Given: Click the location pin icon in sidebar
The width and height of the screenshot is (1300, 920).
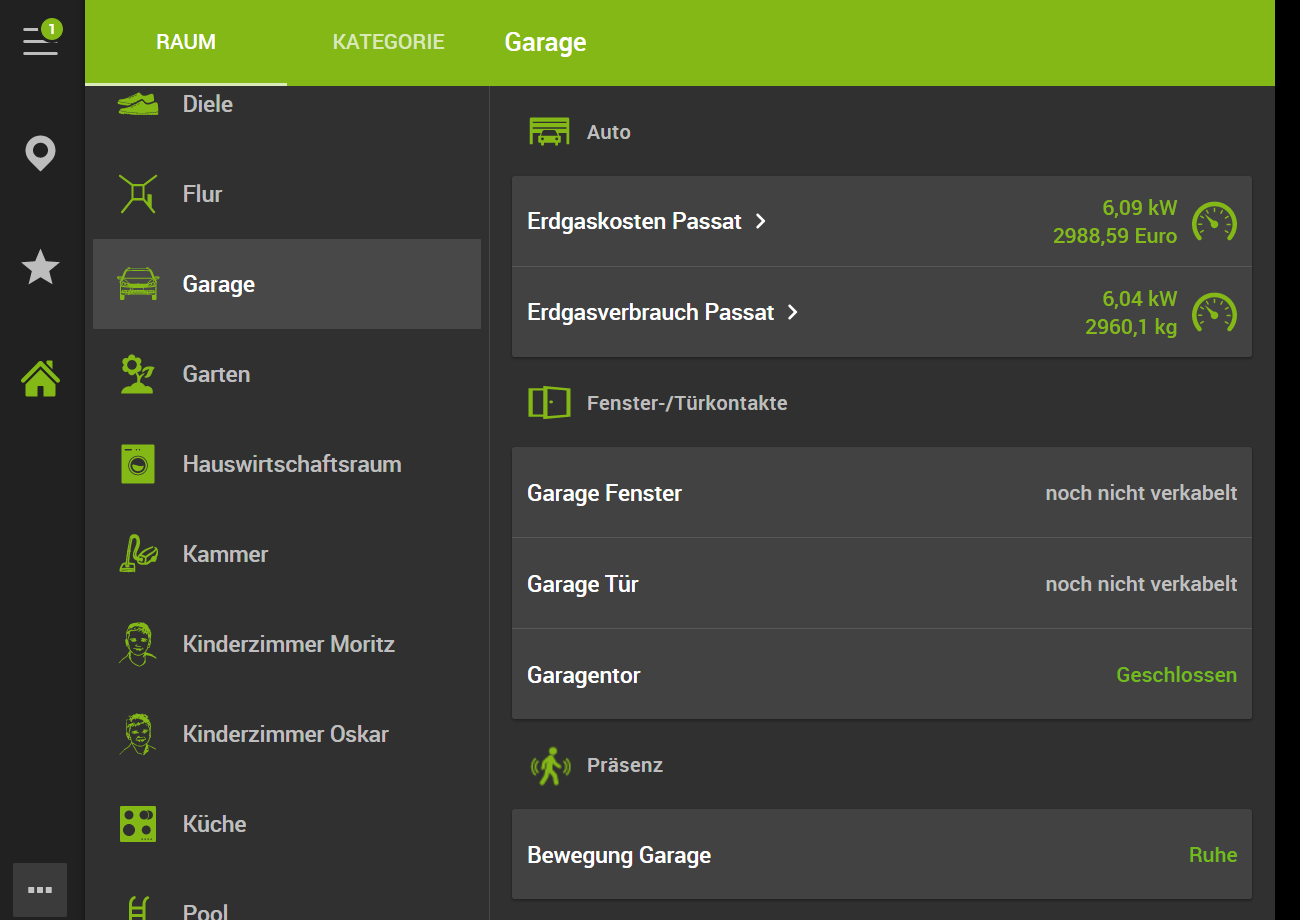Looking at the screenshot, I should coord(40,154).
